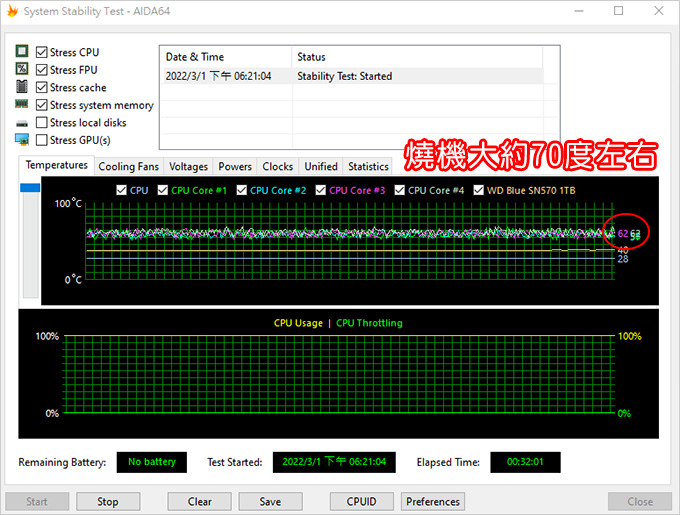Click the percent icon beside Stress FPU
Screen dimensions: 680x515
22,68
